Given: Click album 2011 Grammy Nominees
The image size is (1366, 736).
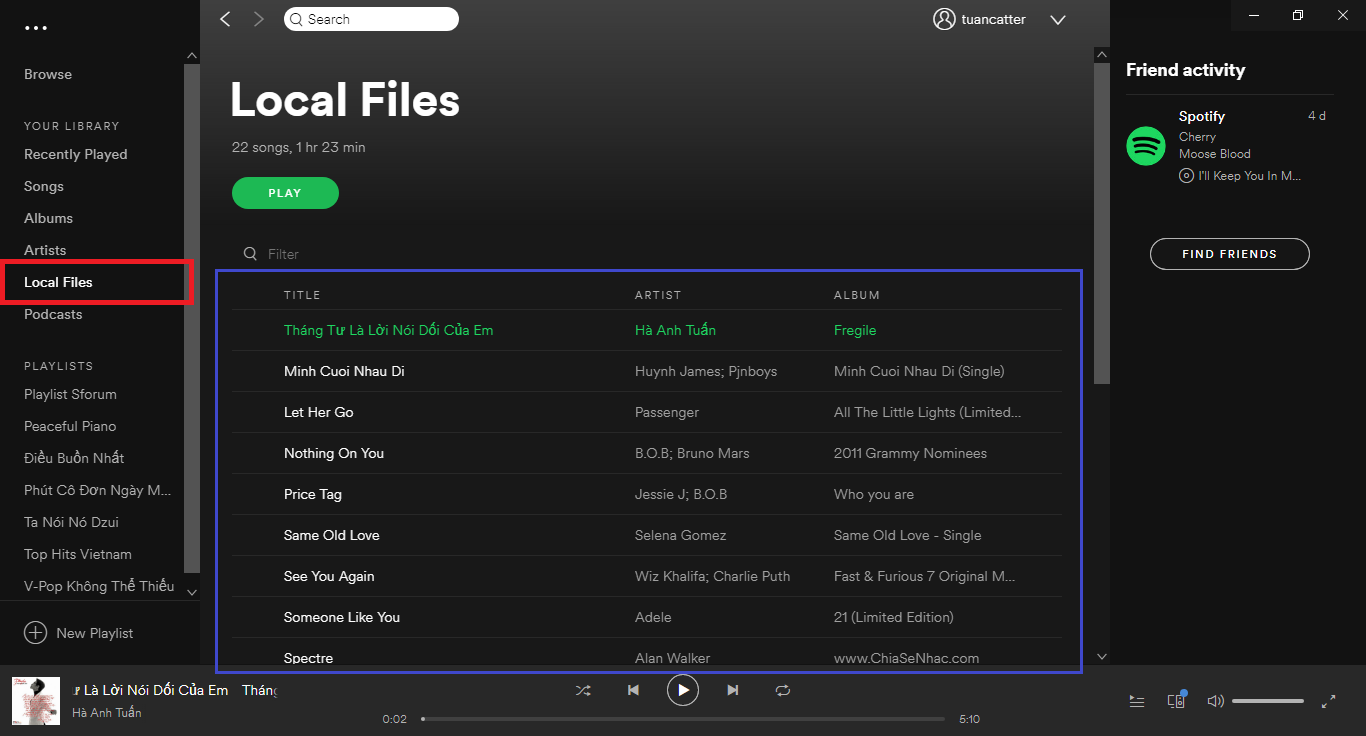Looking at the screenshot, I should click(910, 453).
